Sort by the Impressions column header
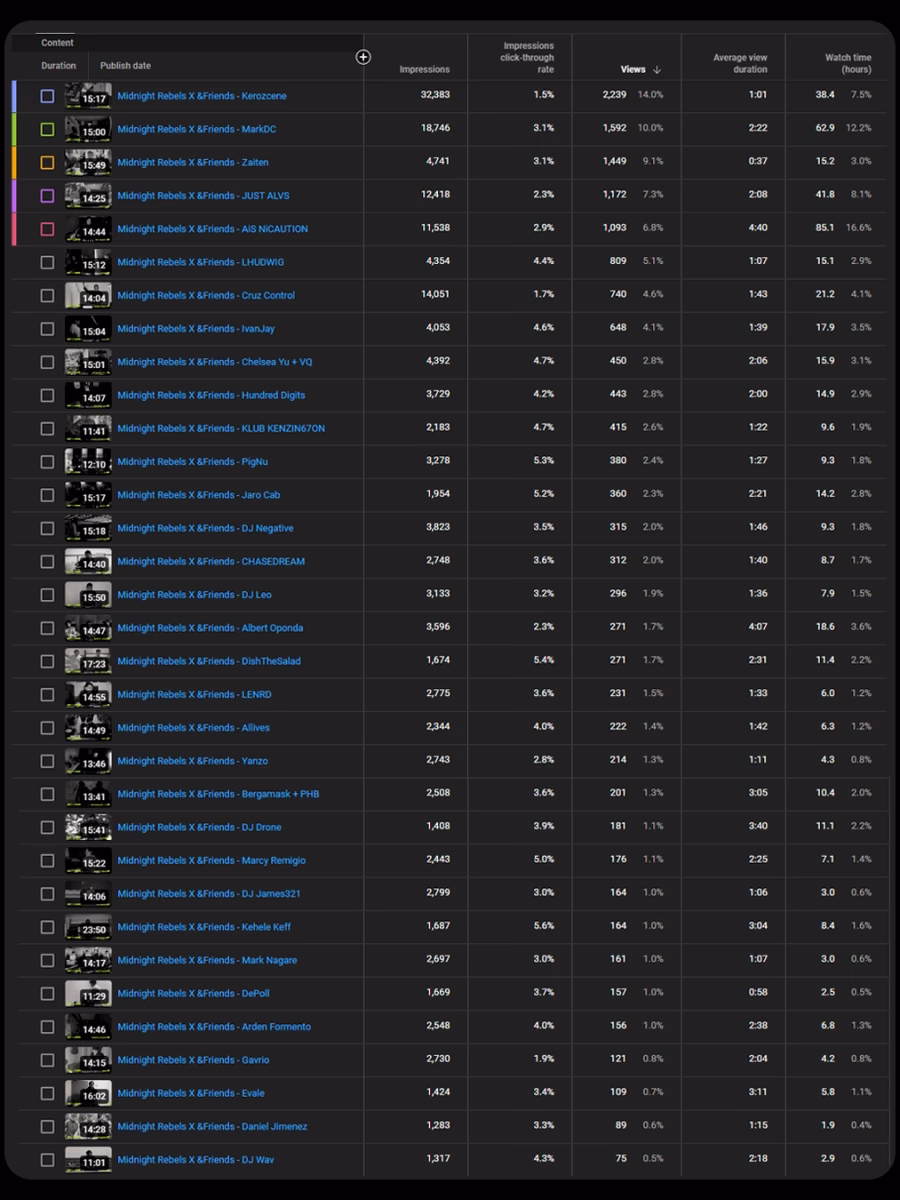The image size is (900, 1200). [424, 70]
